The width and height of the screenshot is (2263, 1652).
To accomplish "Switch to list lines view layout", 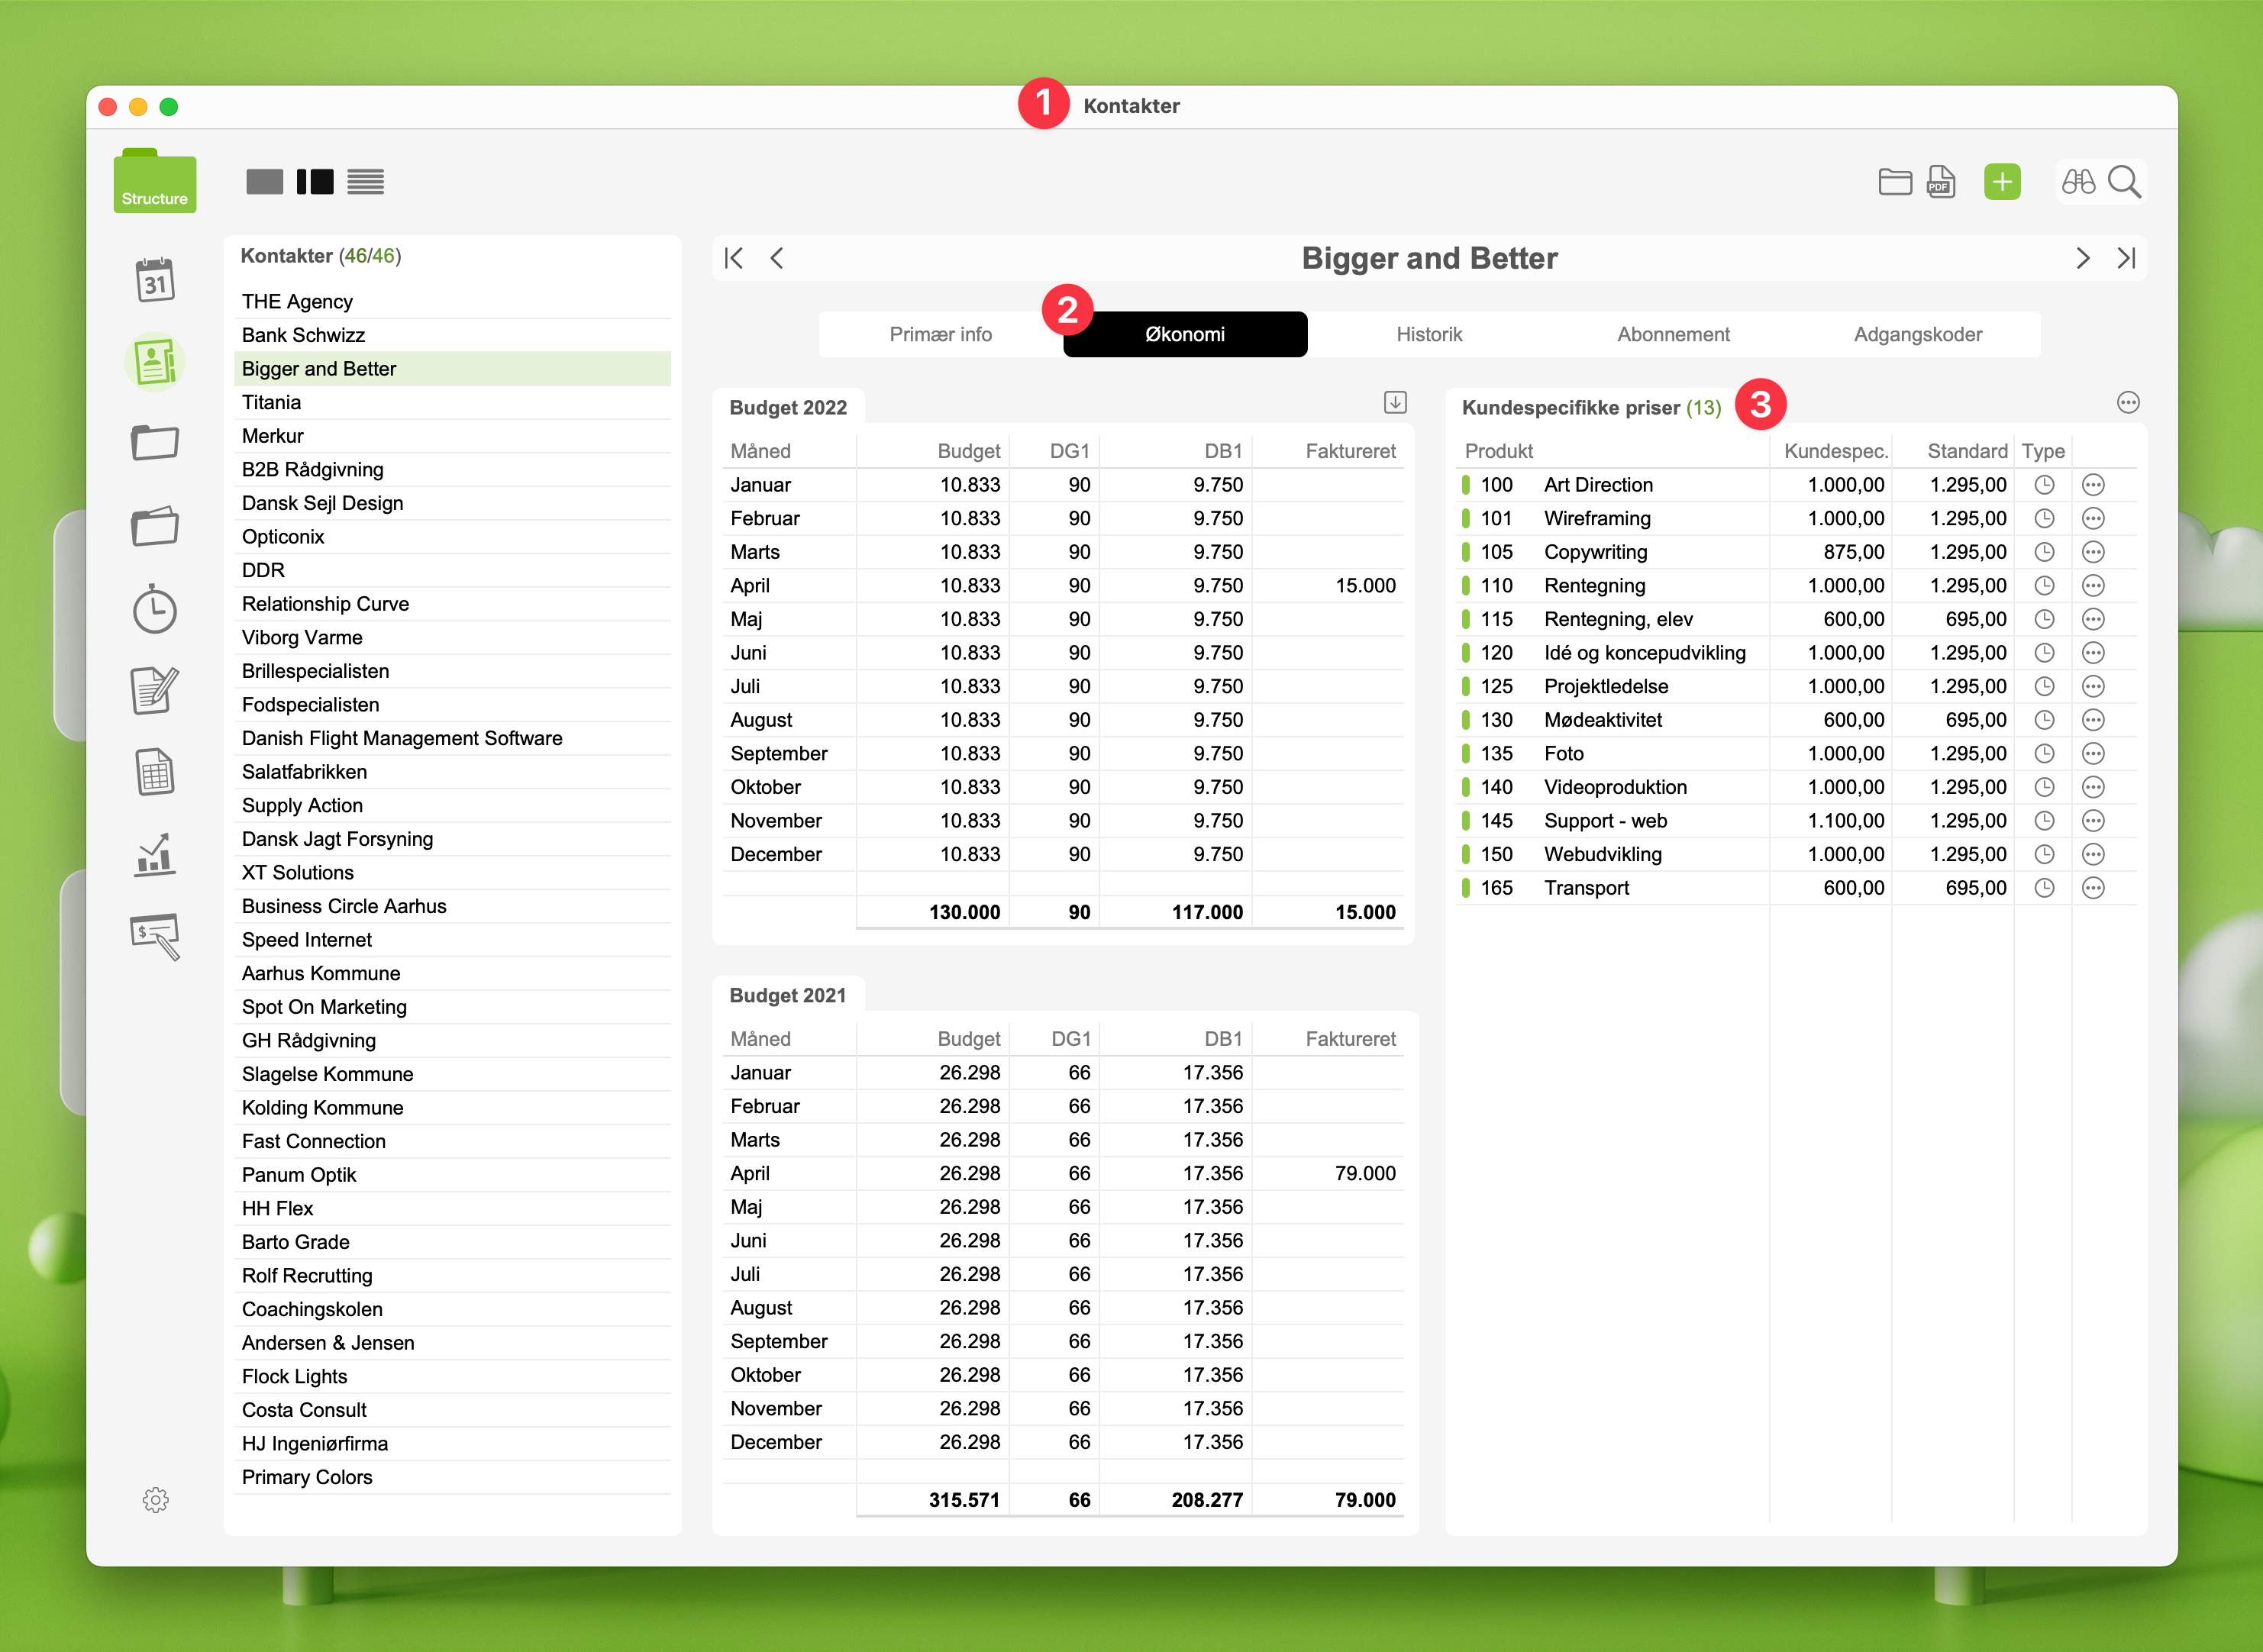I will 365,182.
